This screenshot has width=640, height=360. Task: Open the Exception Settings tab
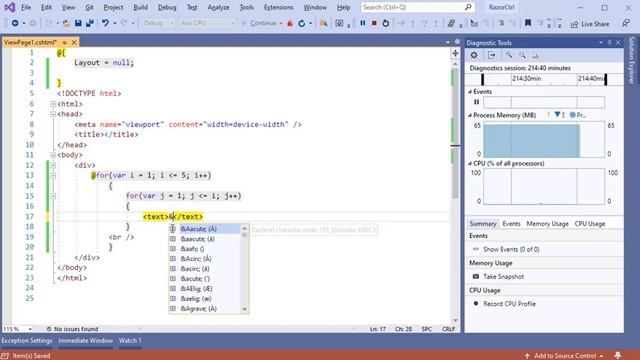coord(27,340)
